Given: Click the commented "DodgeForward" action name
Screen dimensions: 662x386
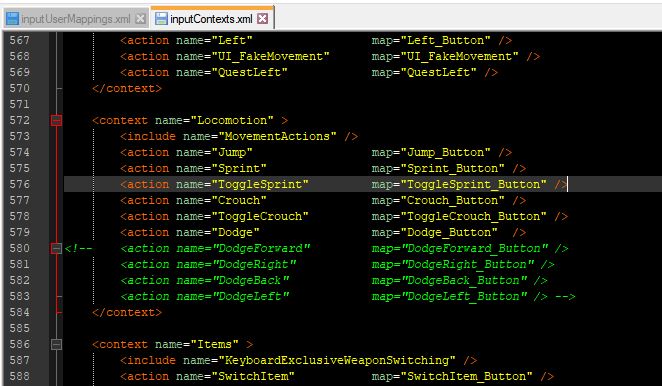Looking at the screenshot, I should pos(261,248).
